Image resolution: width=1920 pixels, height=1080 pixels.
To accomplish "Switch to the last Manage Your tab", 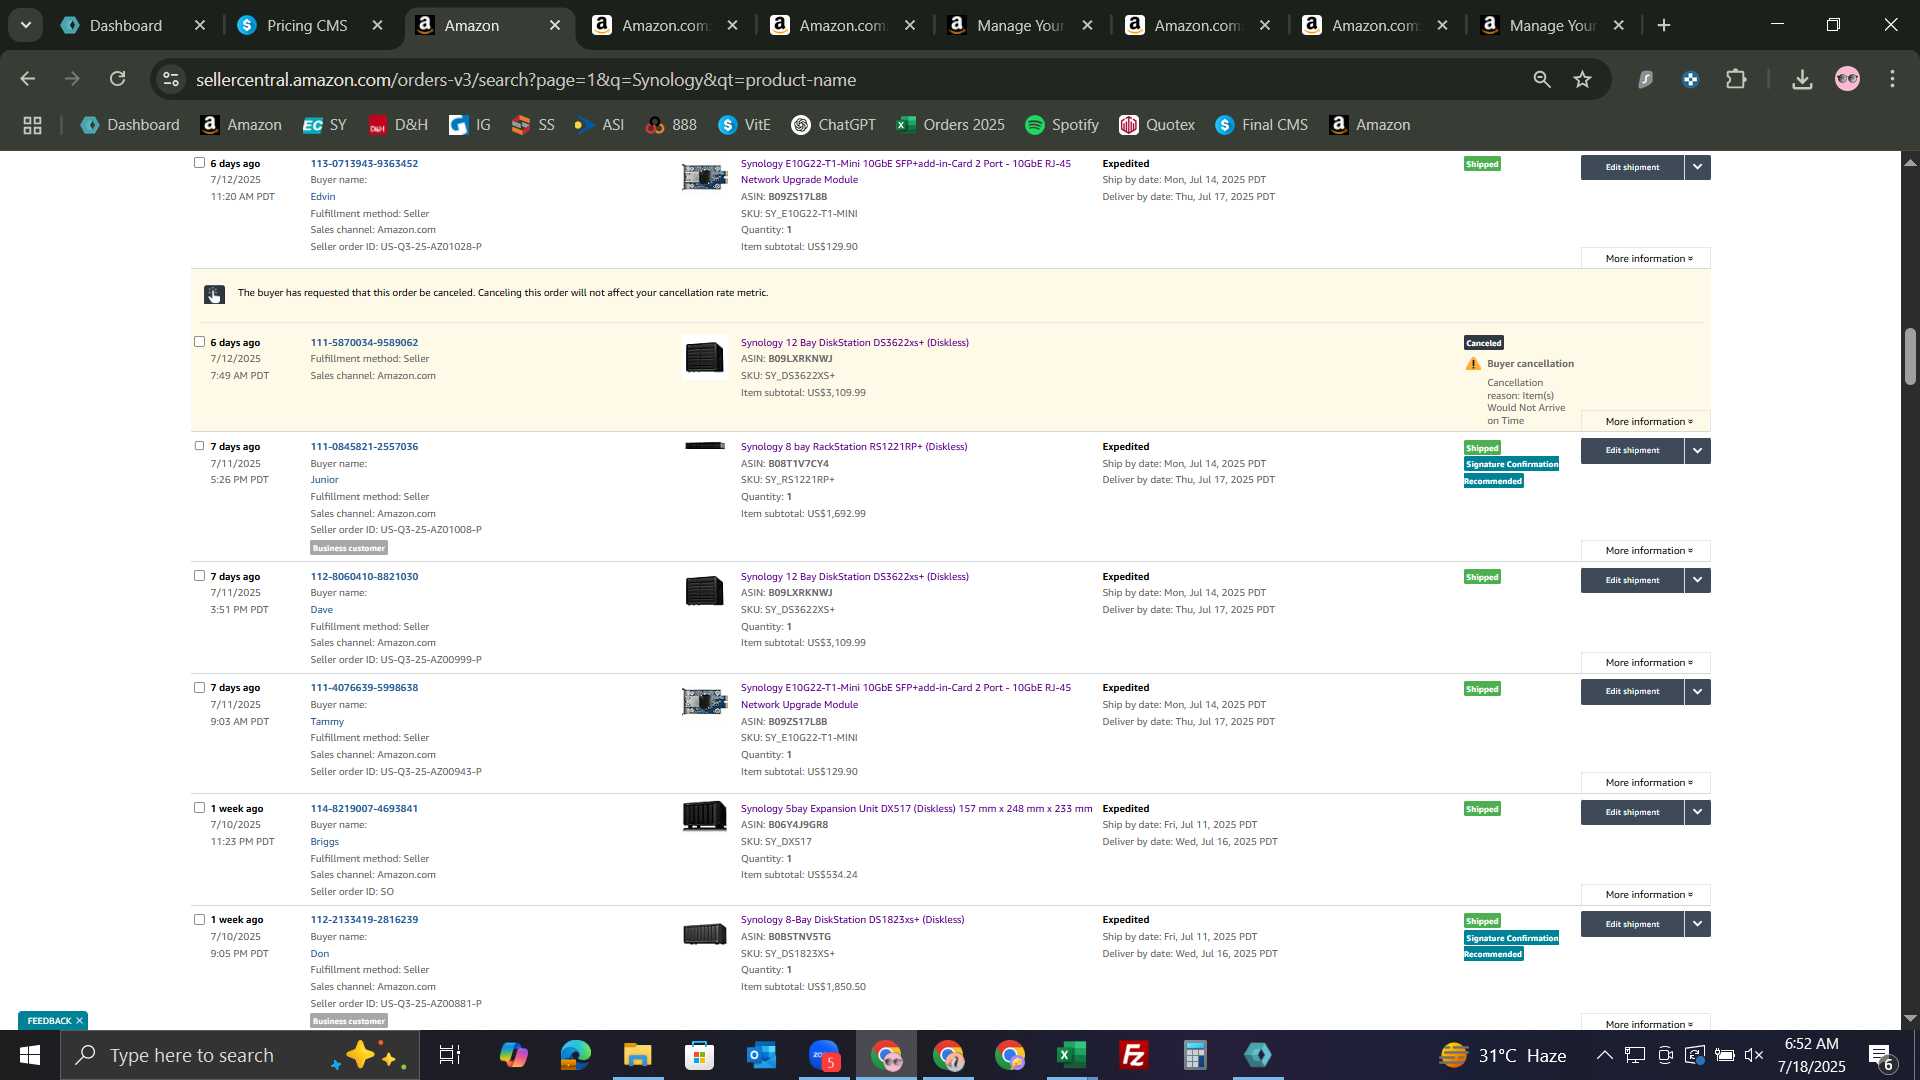I will pyautogui.click(x=1552, y=25).
